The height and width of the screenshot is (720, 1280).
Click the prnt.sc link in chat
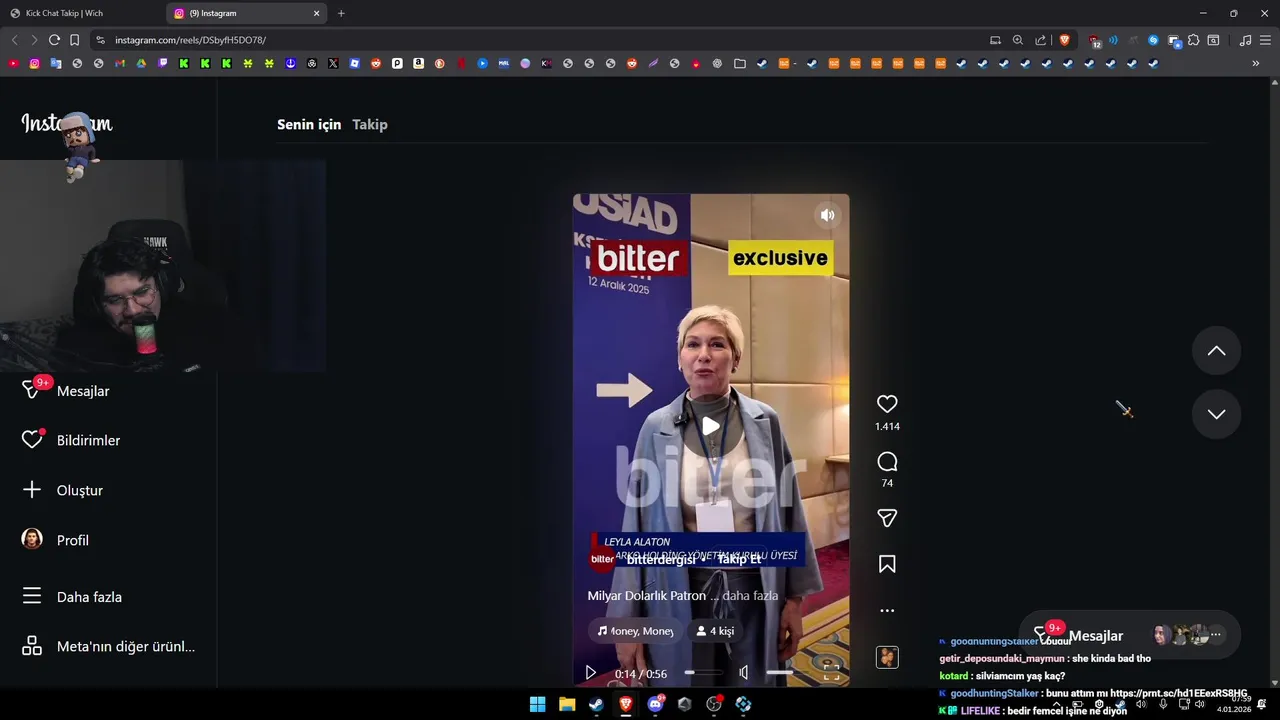pyautogui.click(x=1179, y=693)
